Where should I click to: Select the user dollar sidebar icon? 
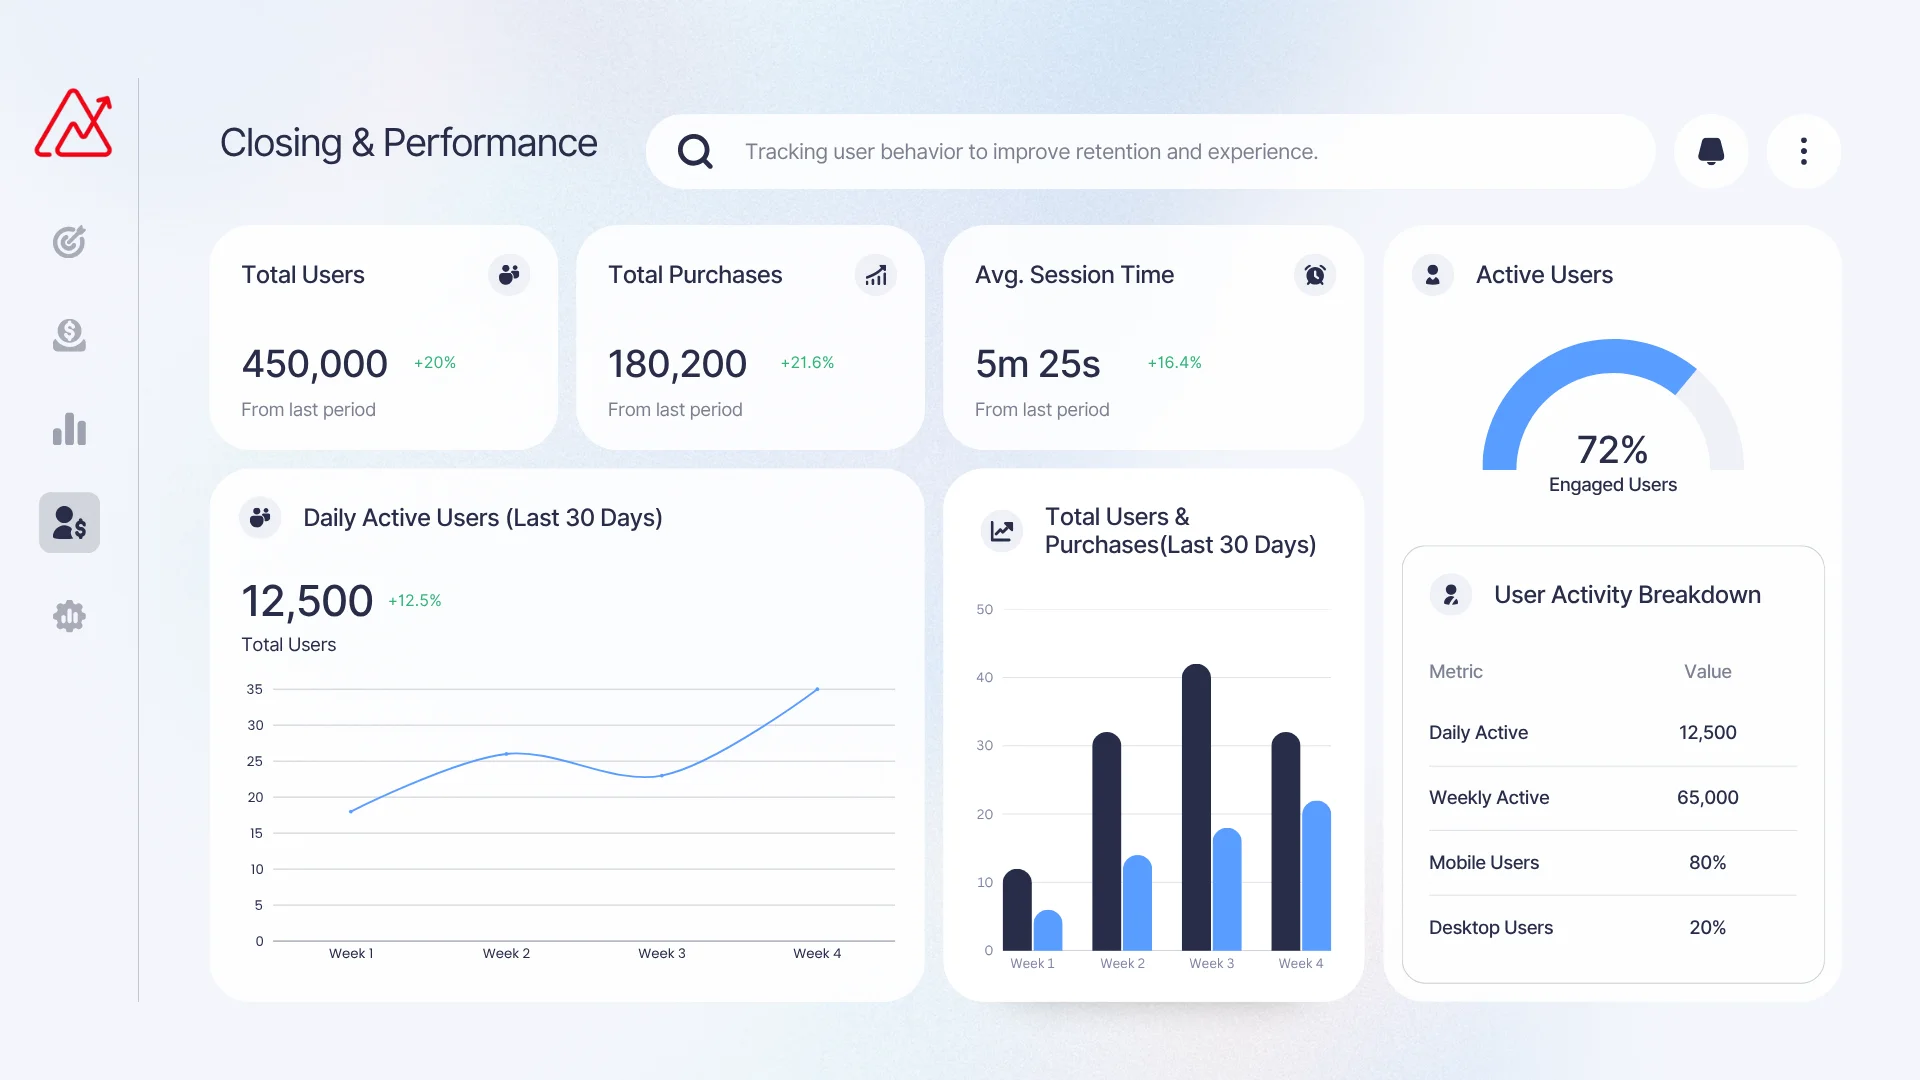69,522
